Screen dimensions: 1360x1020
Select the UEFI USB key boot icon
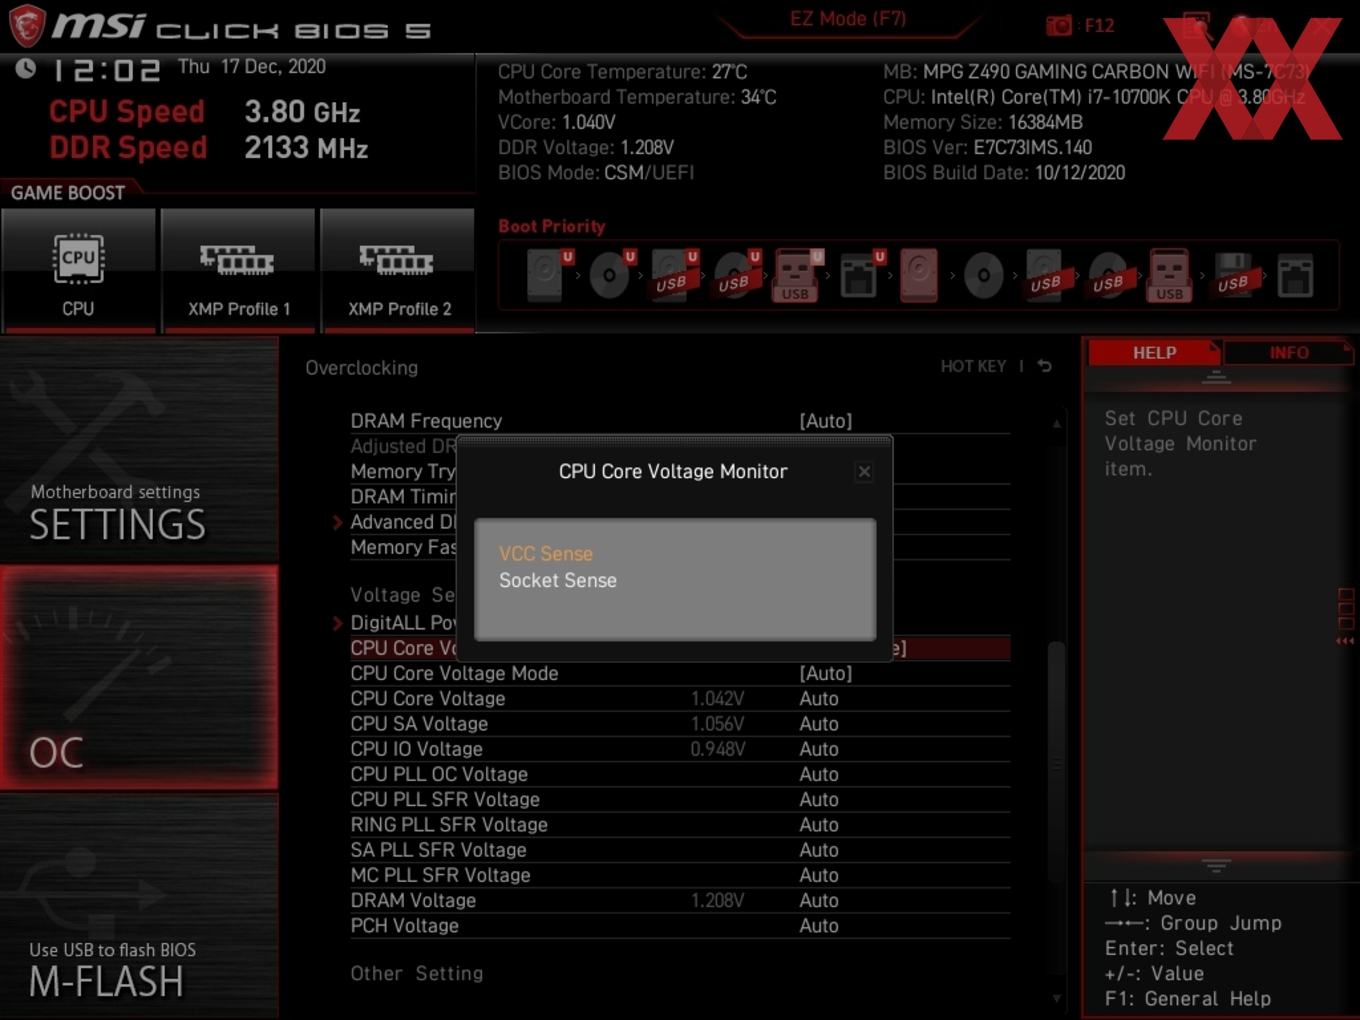pos(797,275)
